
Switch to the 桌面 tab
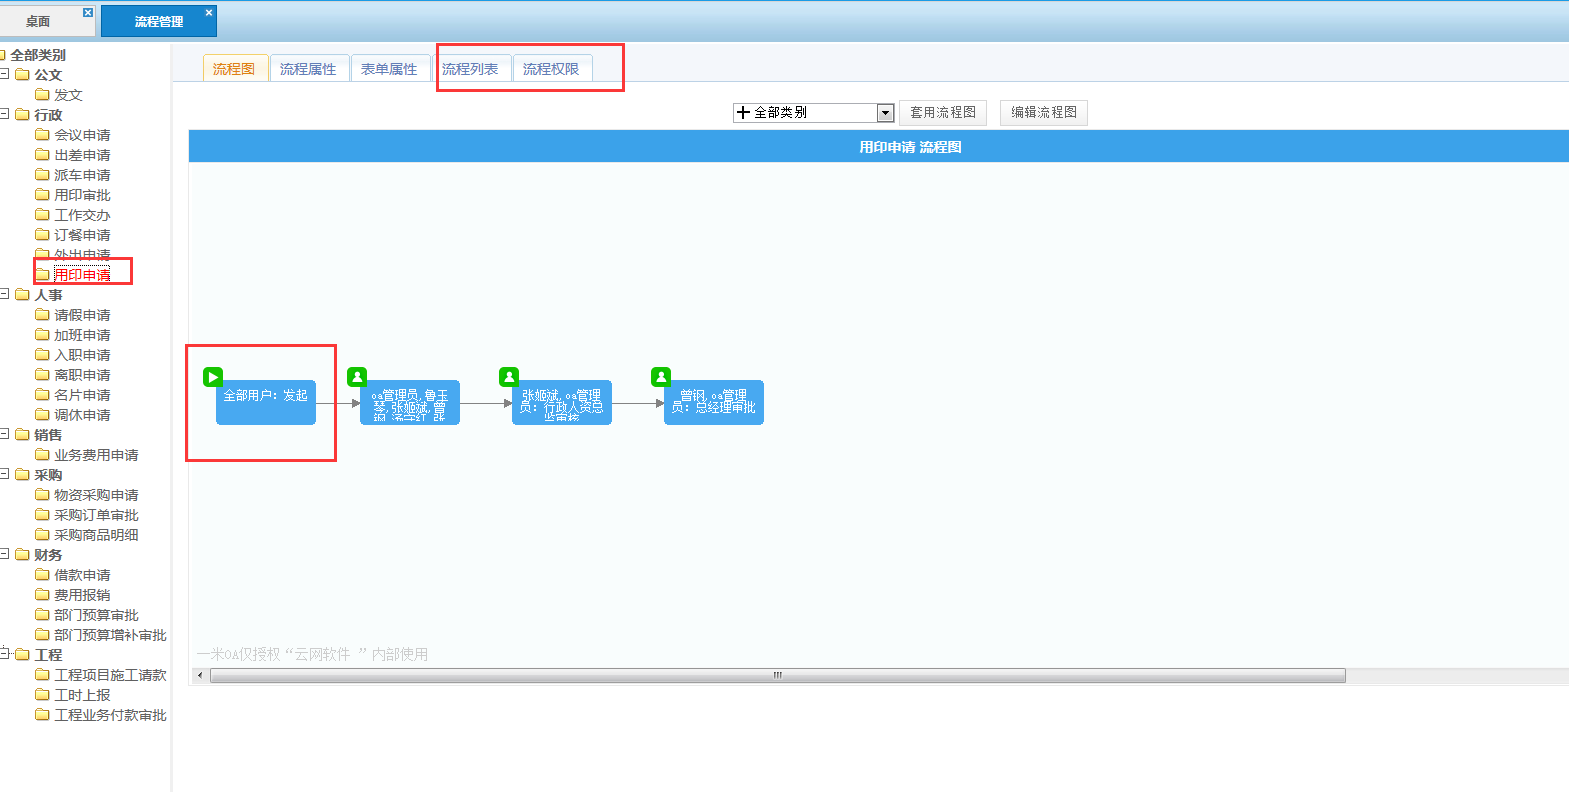pyautogui.click(x=38, y=21)
